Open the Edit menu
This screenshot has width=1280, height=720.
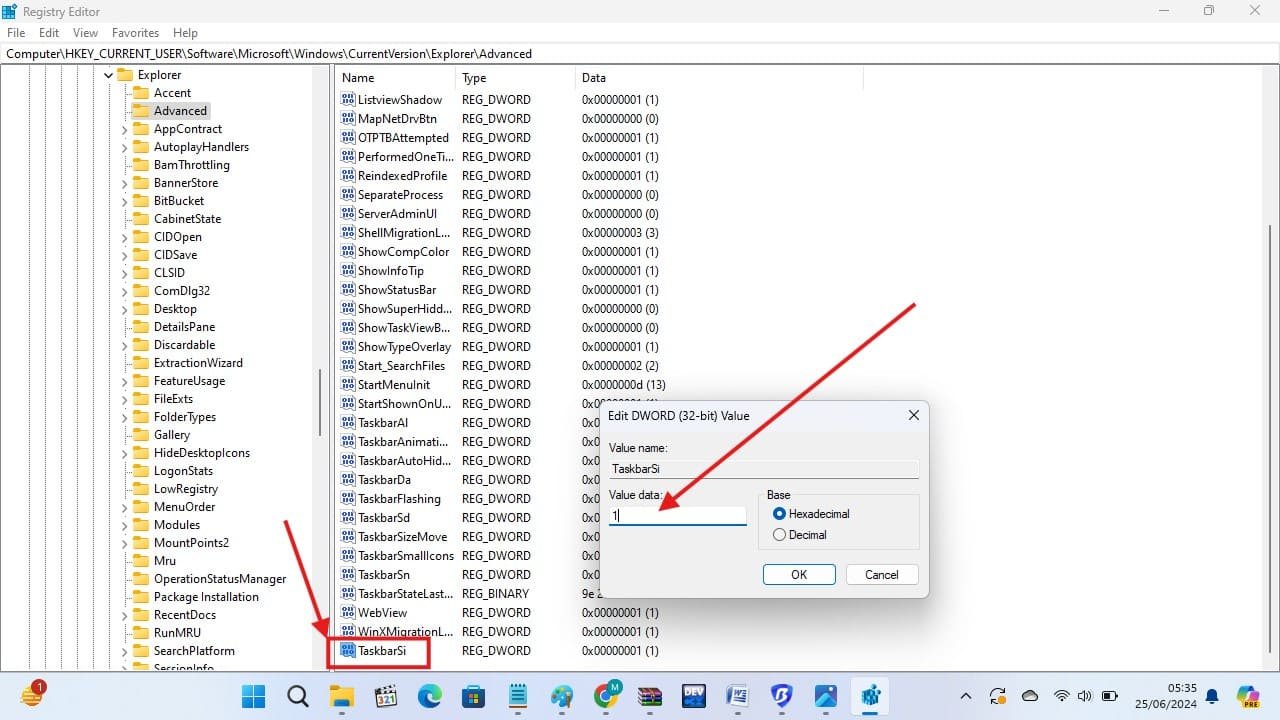tap(48, 32)
